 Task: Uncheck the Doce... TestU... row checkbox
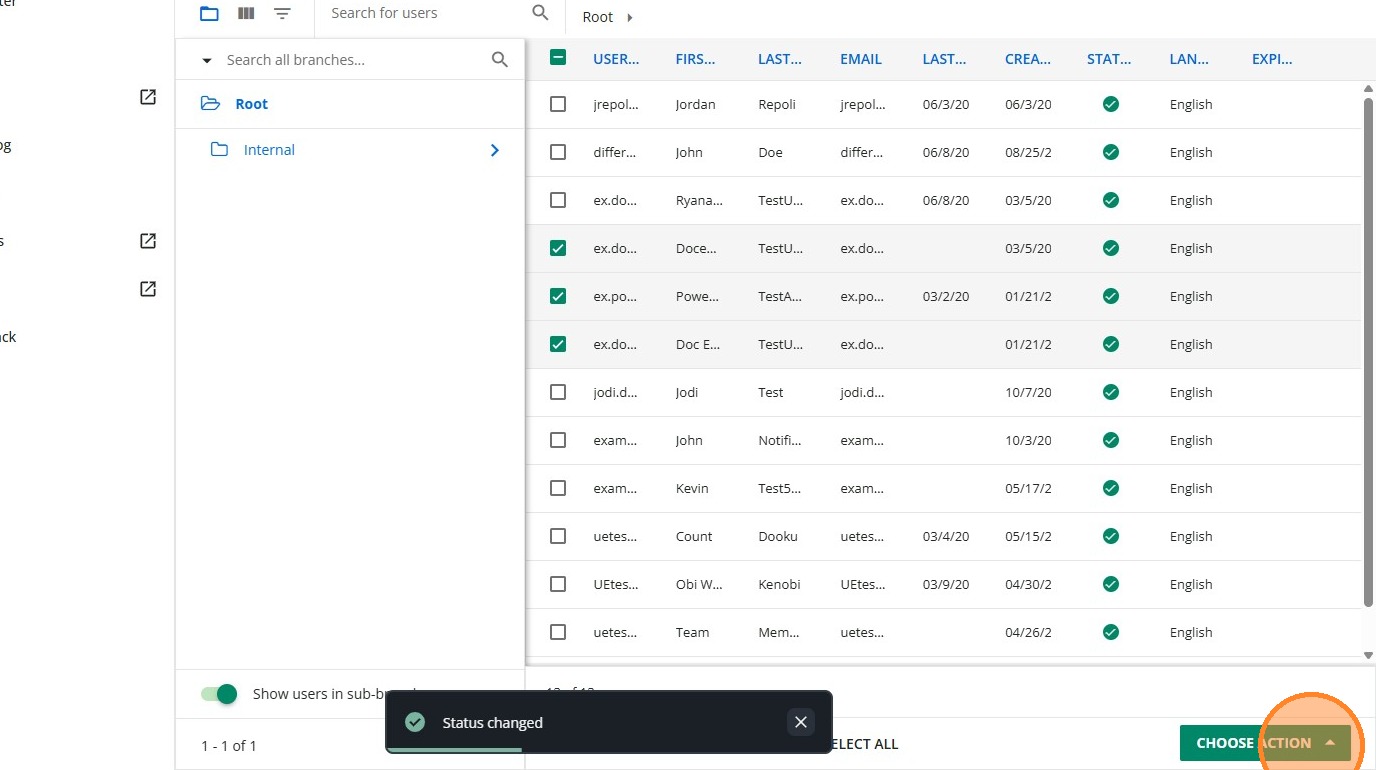click(558, 248)
